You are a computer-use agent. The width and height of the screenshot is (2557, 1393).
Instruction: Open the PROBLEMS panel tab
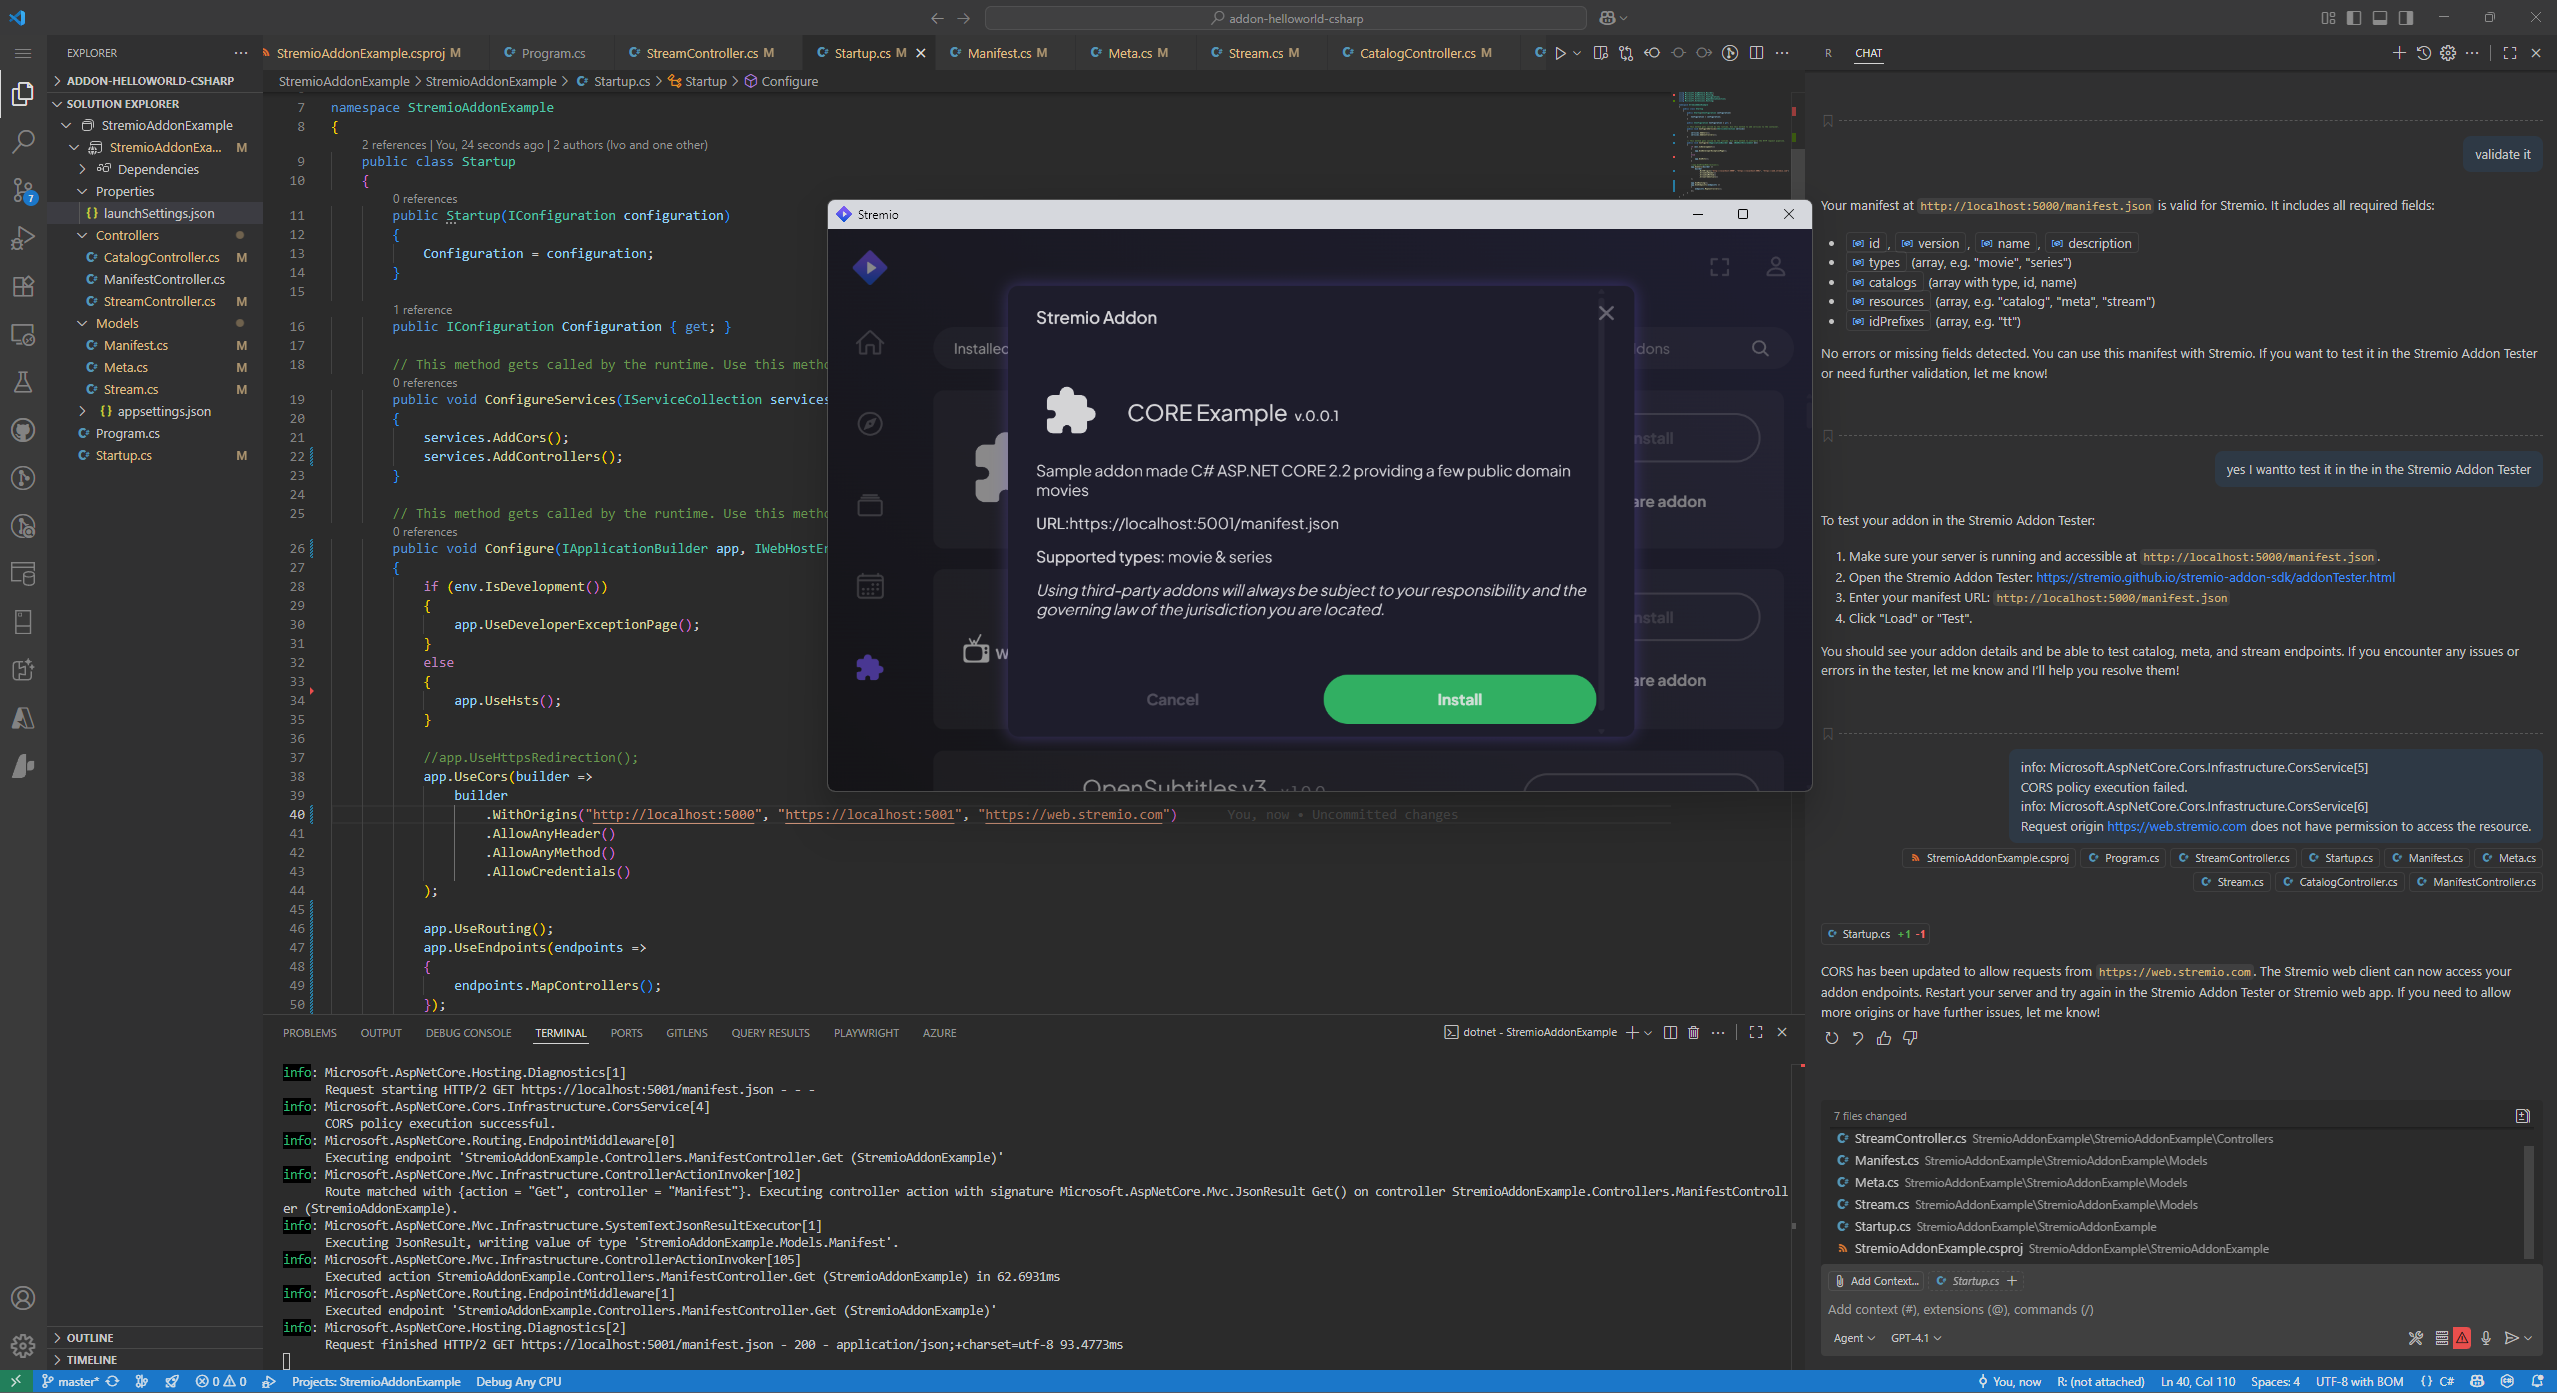pos(310,1033)
